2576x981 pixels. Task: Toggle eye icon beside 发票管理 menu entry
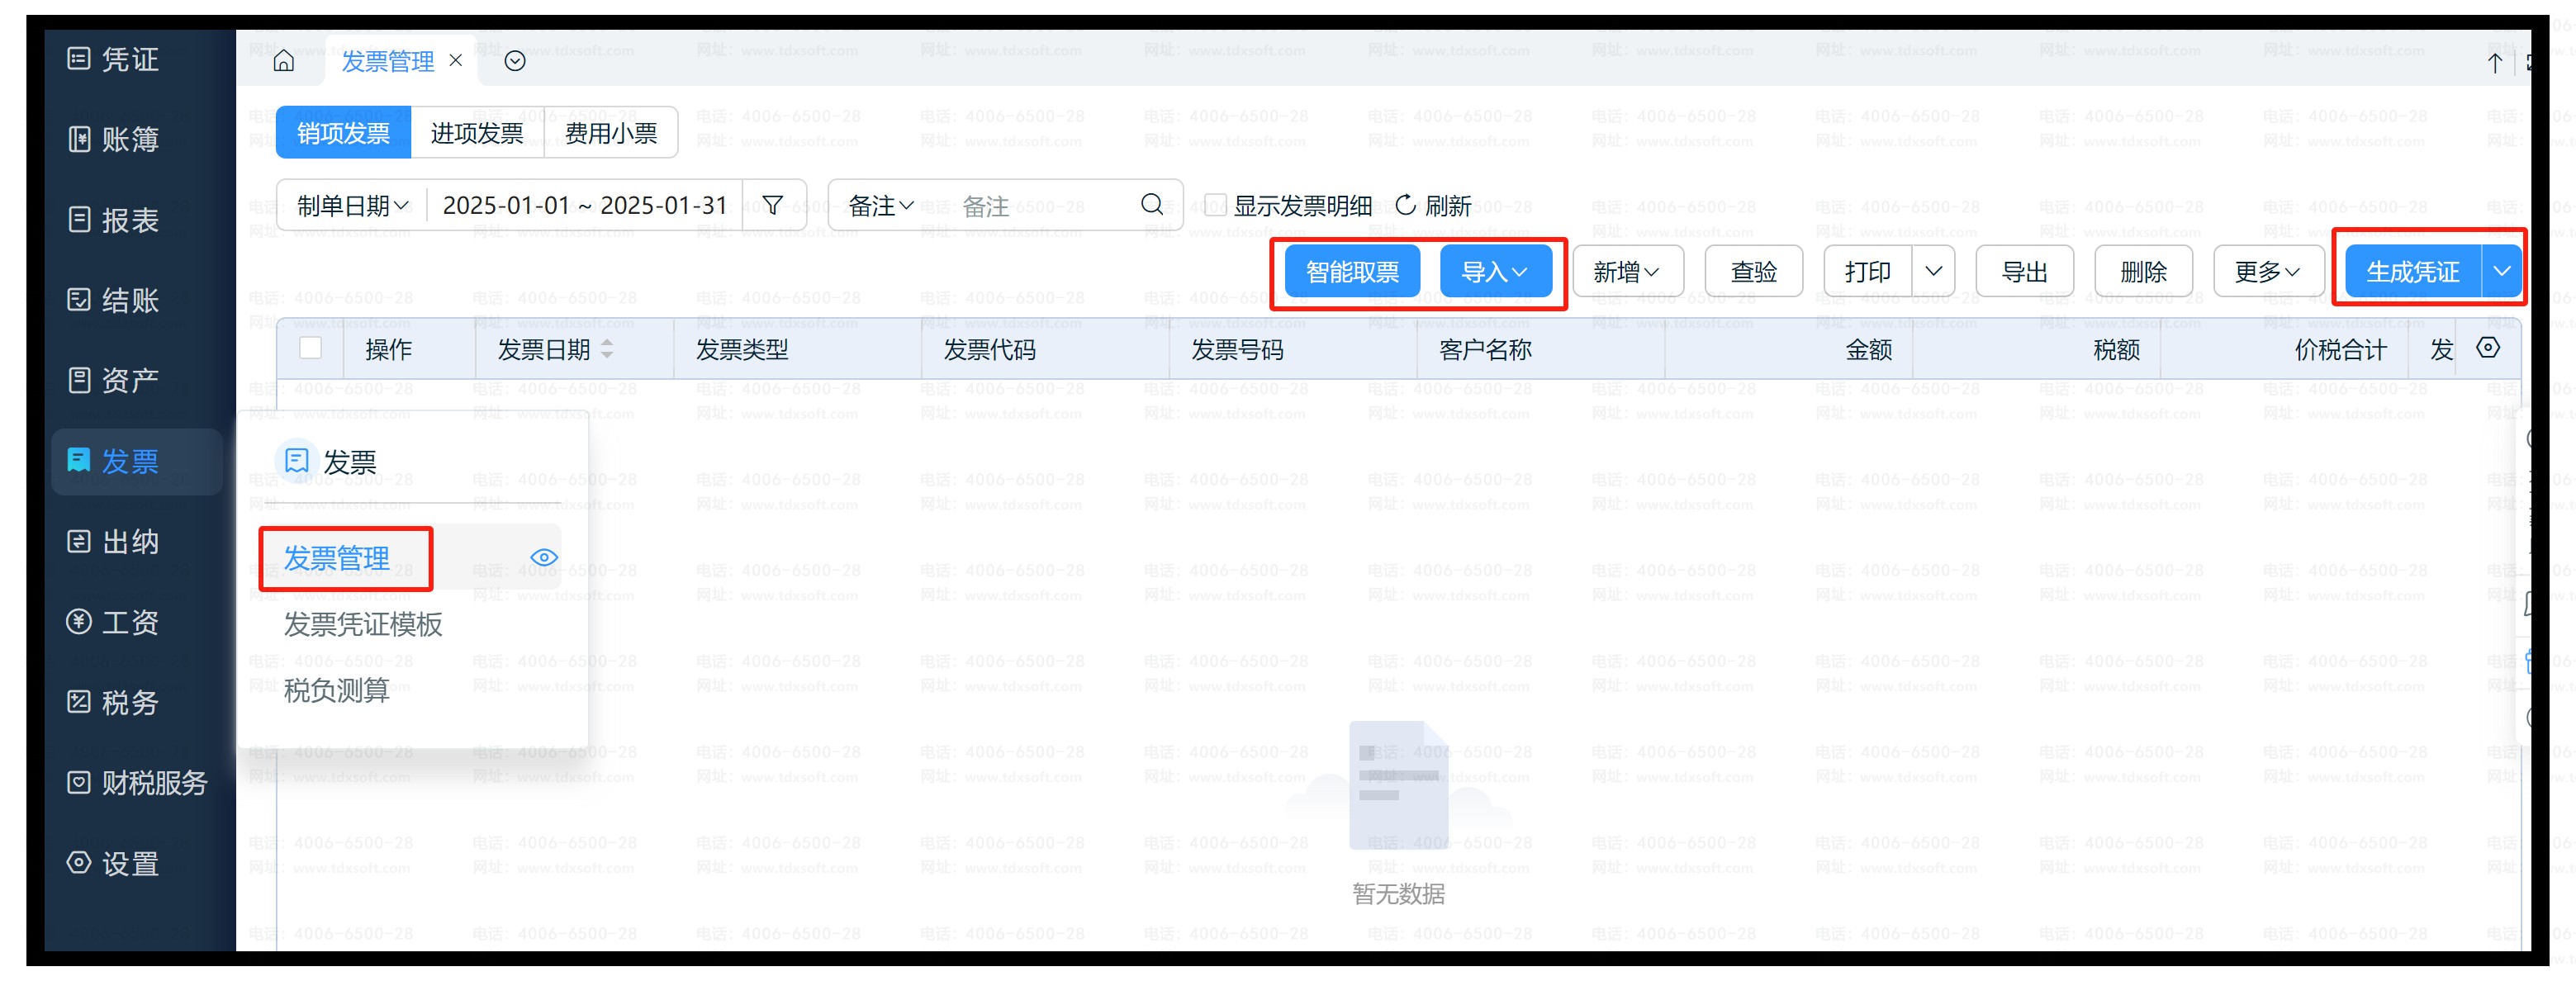(x=544, y=557)
